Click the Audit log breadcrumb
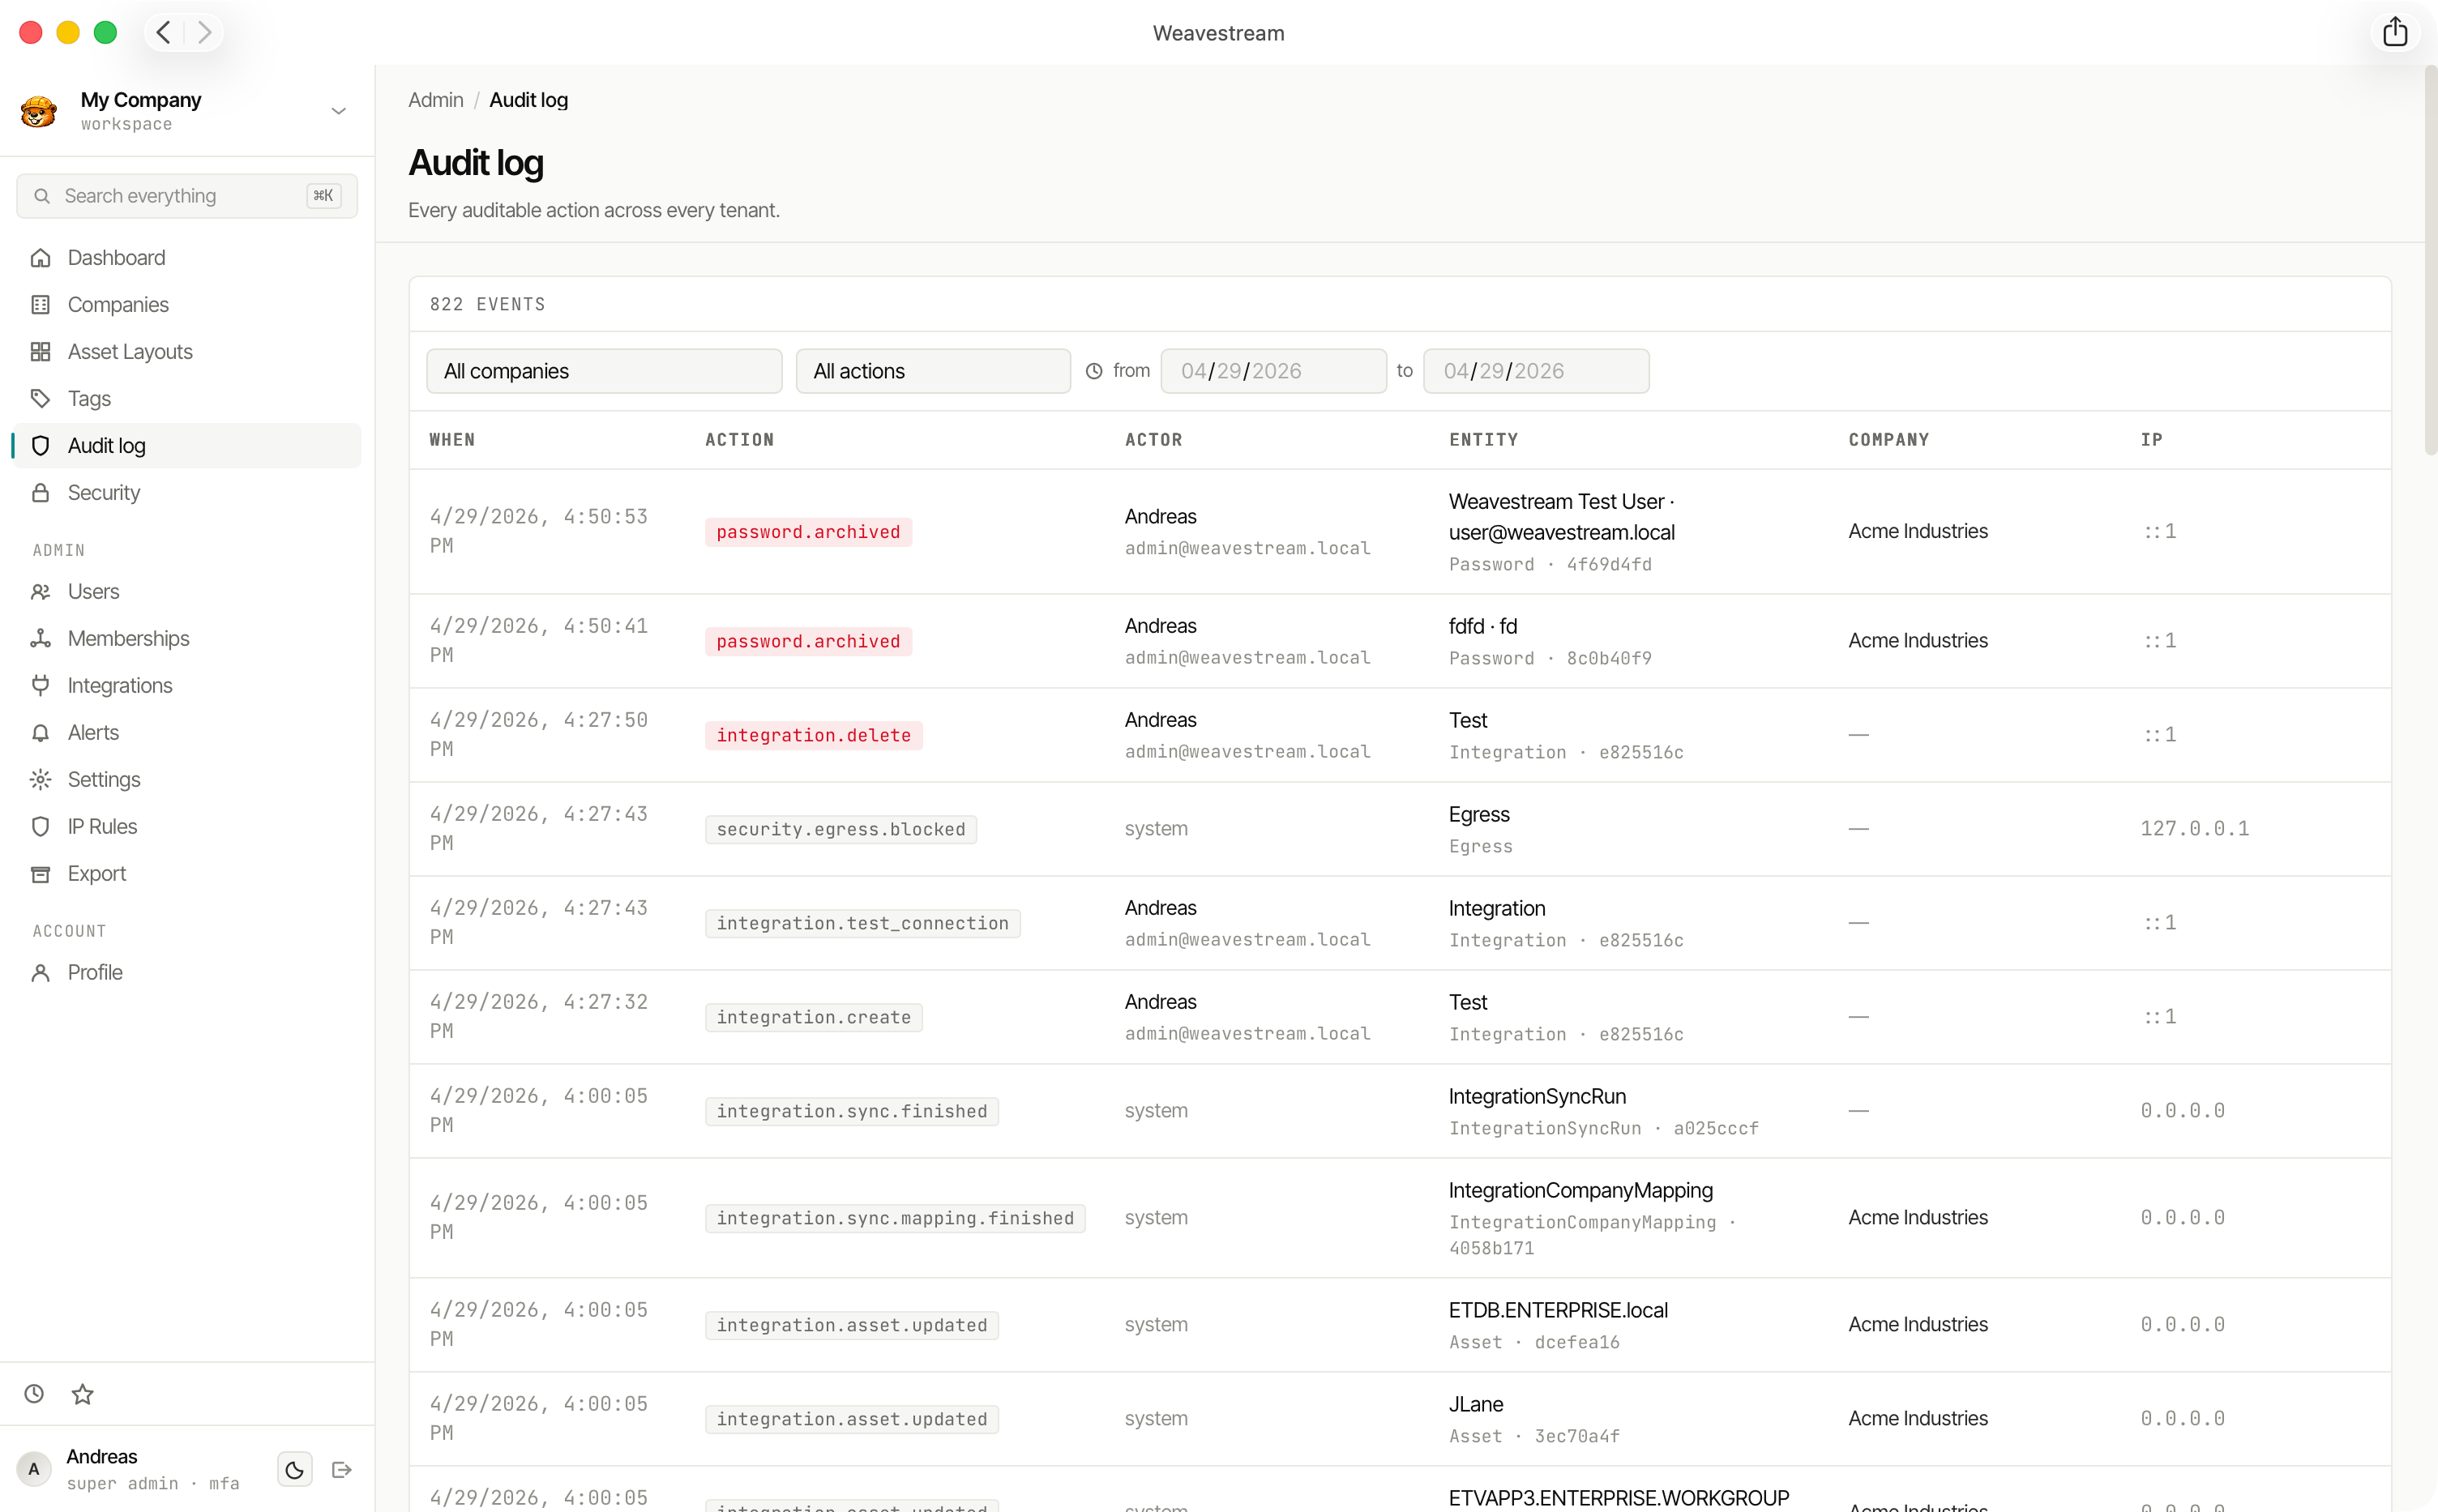2438x1512 pixels. (528, 100)
